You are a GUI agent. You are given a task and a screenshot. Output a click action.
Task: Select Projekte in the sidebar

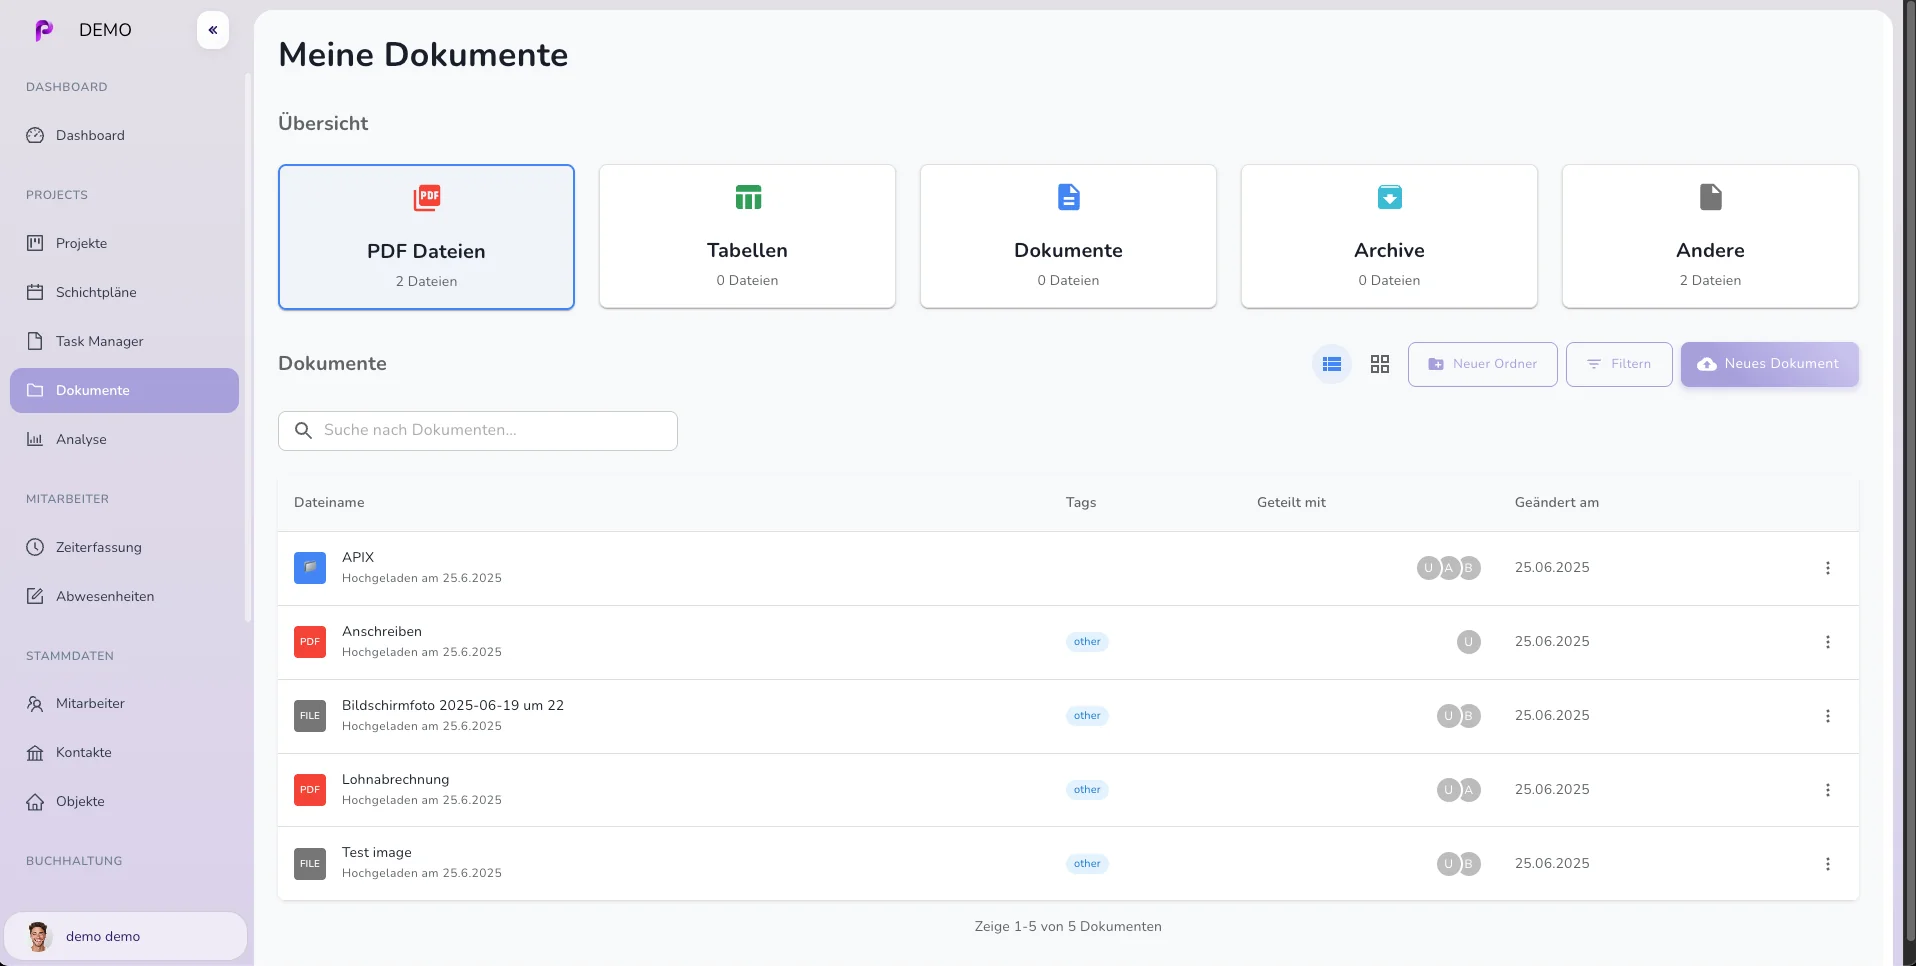[x=81, y=243]
